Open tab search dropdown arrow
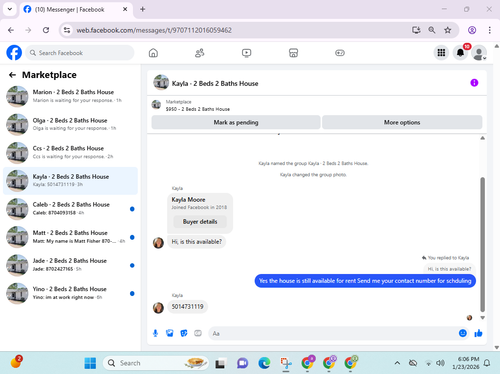 coord(10,9)
